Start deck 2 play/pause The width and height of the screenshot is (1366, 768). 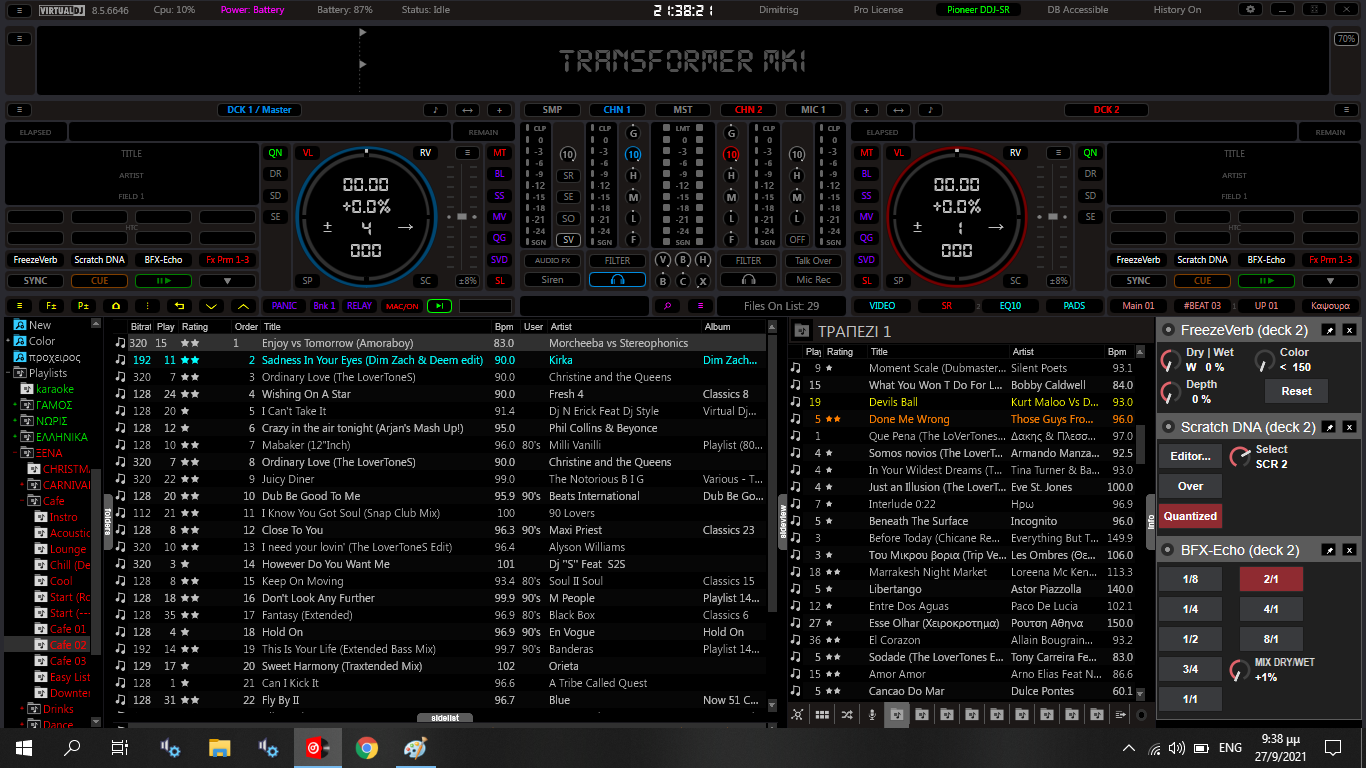click(x=1266, y=280)
